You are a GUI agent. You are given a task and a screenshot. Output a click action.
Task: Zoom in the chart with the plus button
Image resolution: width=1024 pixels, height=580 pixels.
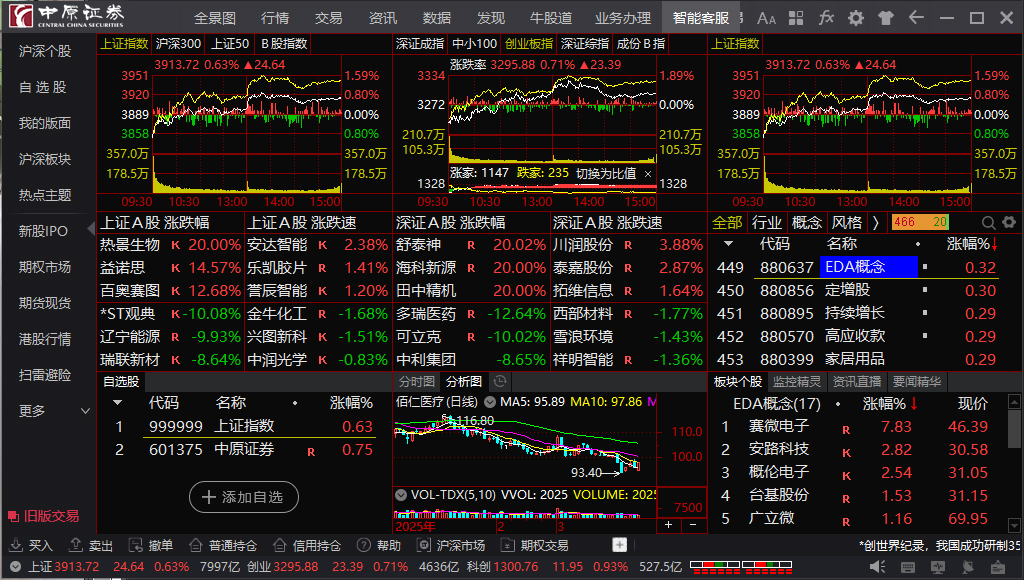pos(668,524)
